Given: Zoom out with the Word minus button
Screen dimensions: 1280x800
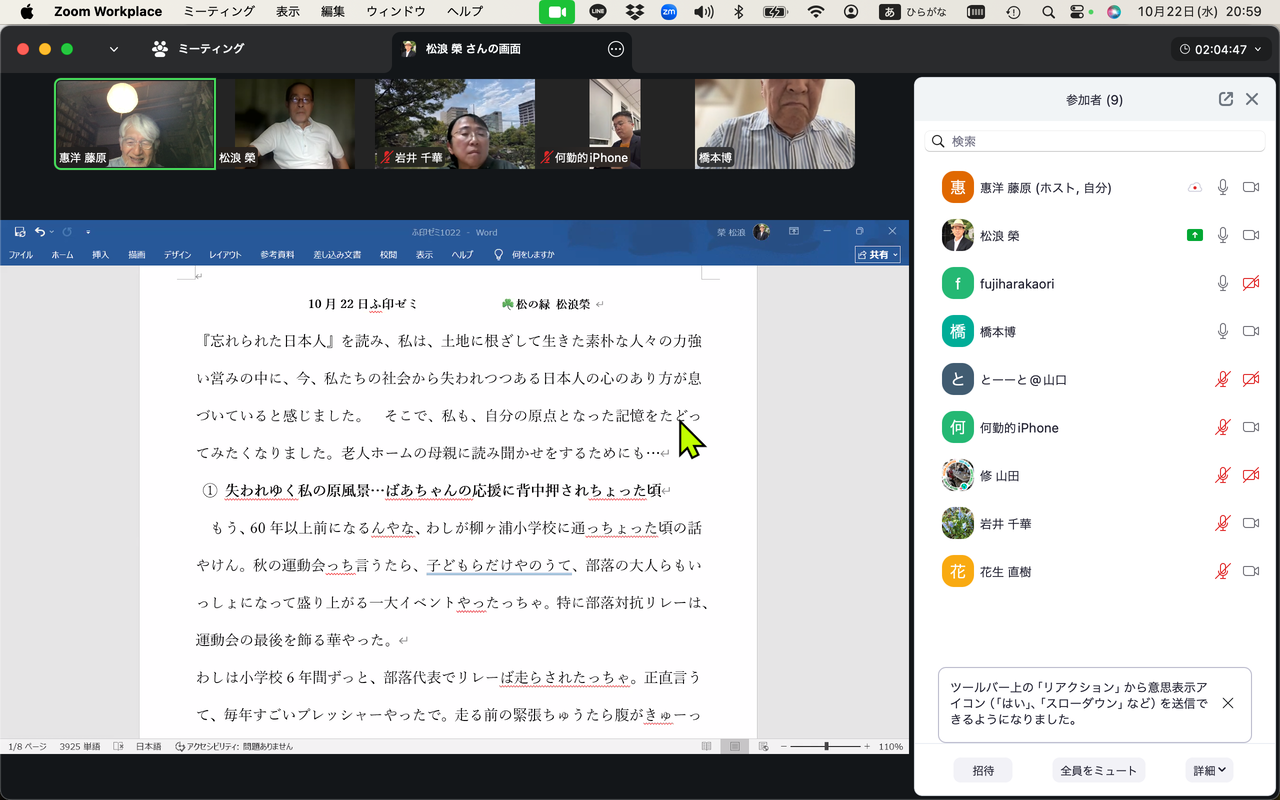Looking at the screenshot, I should click(785, 747).
